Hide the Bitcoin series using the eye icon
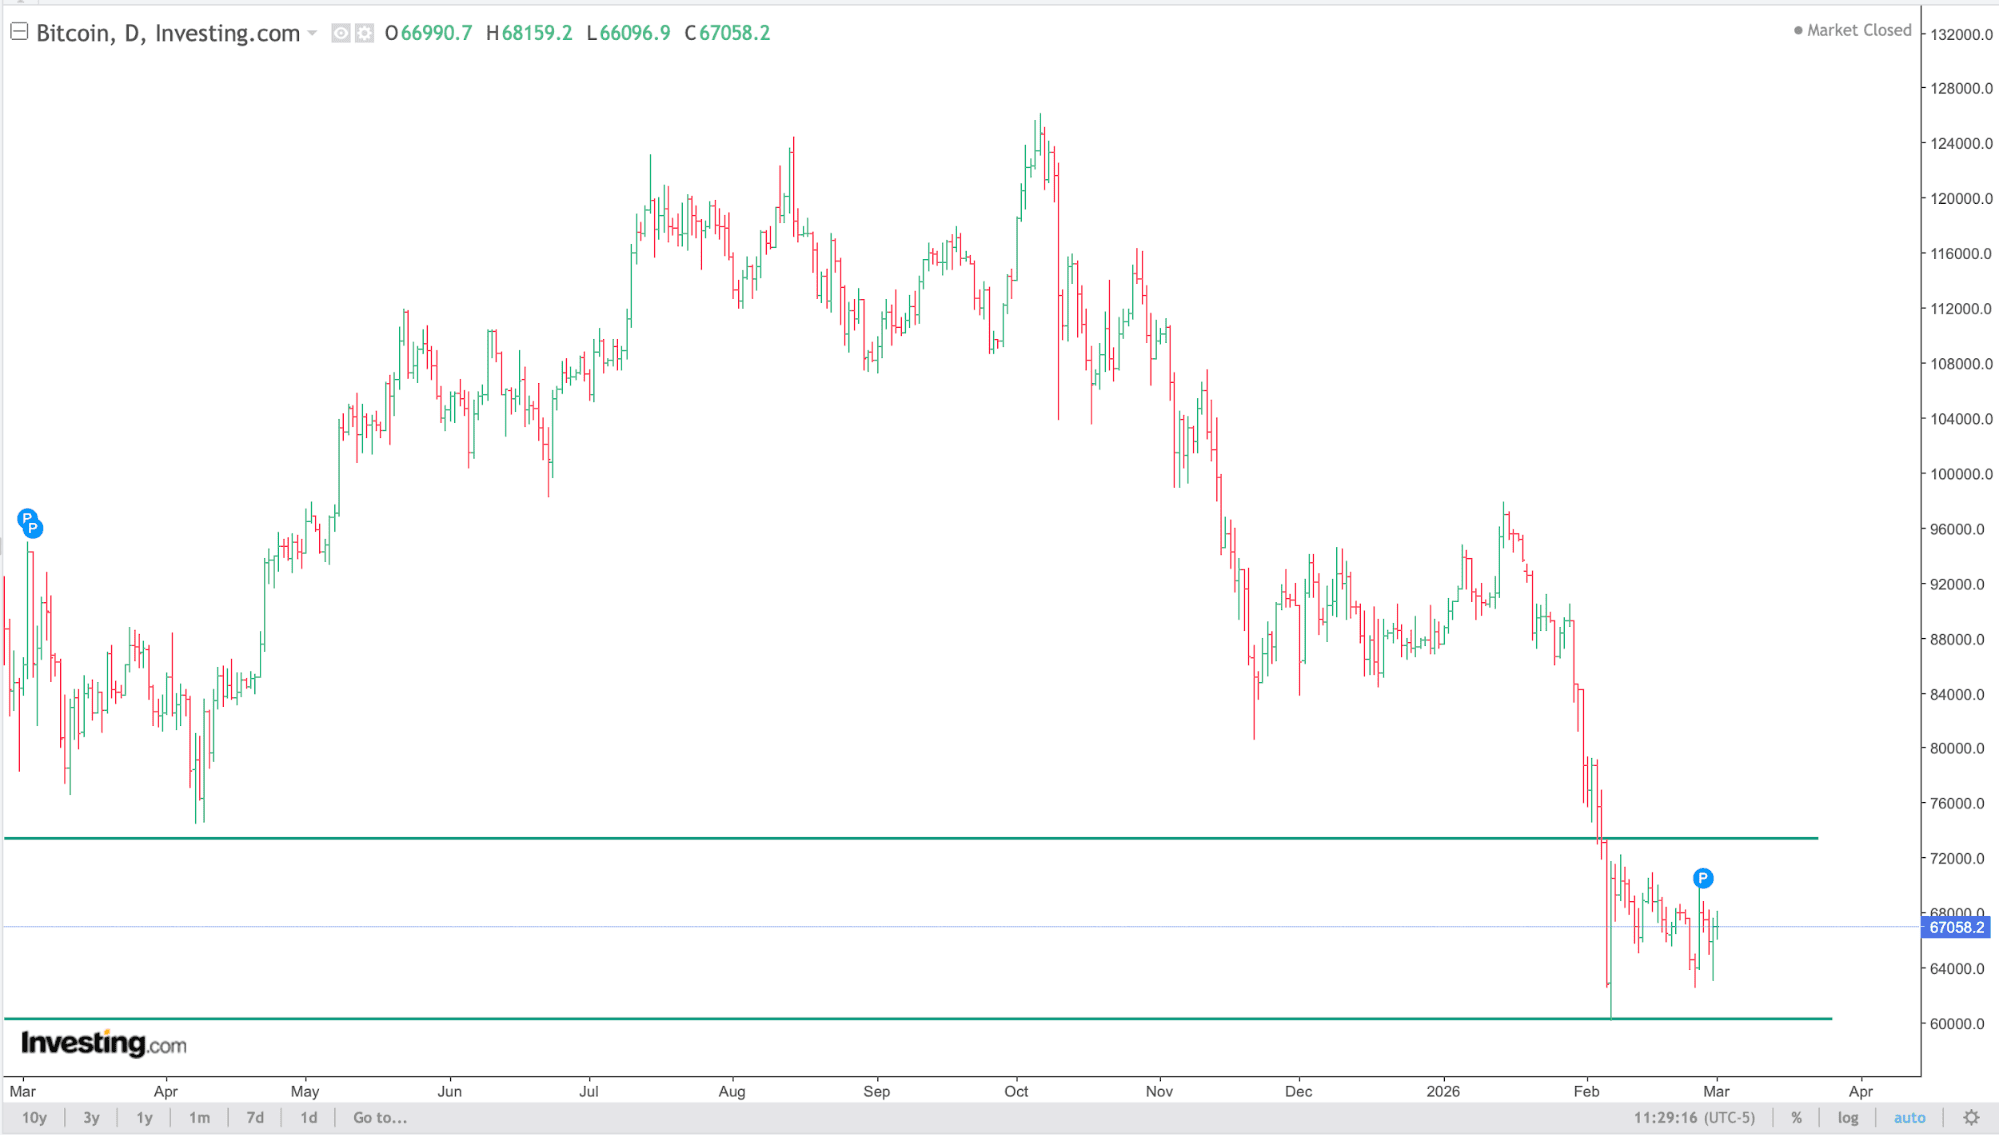The width and height of the screenshot is (1999, 1135). coord(340,33)
